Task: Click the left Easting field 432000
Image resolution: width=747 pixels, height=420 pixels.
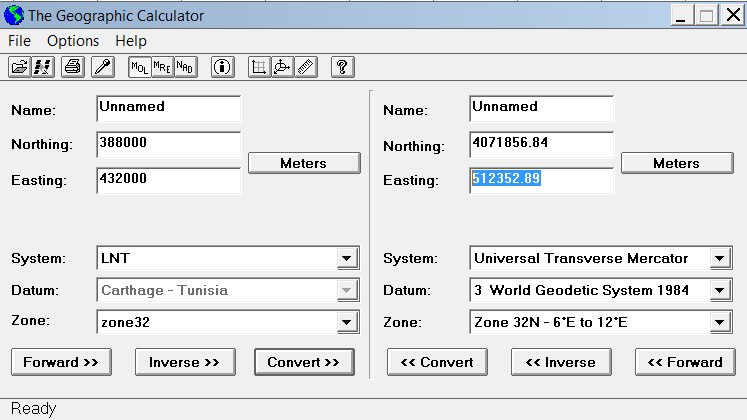Action: pos(169,180)
